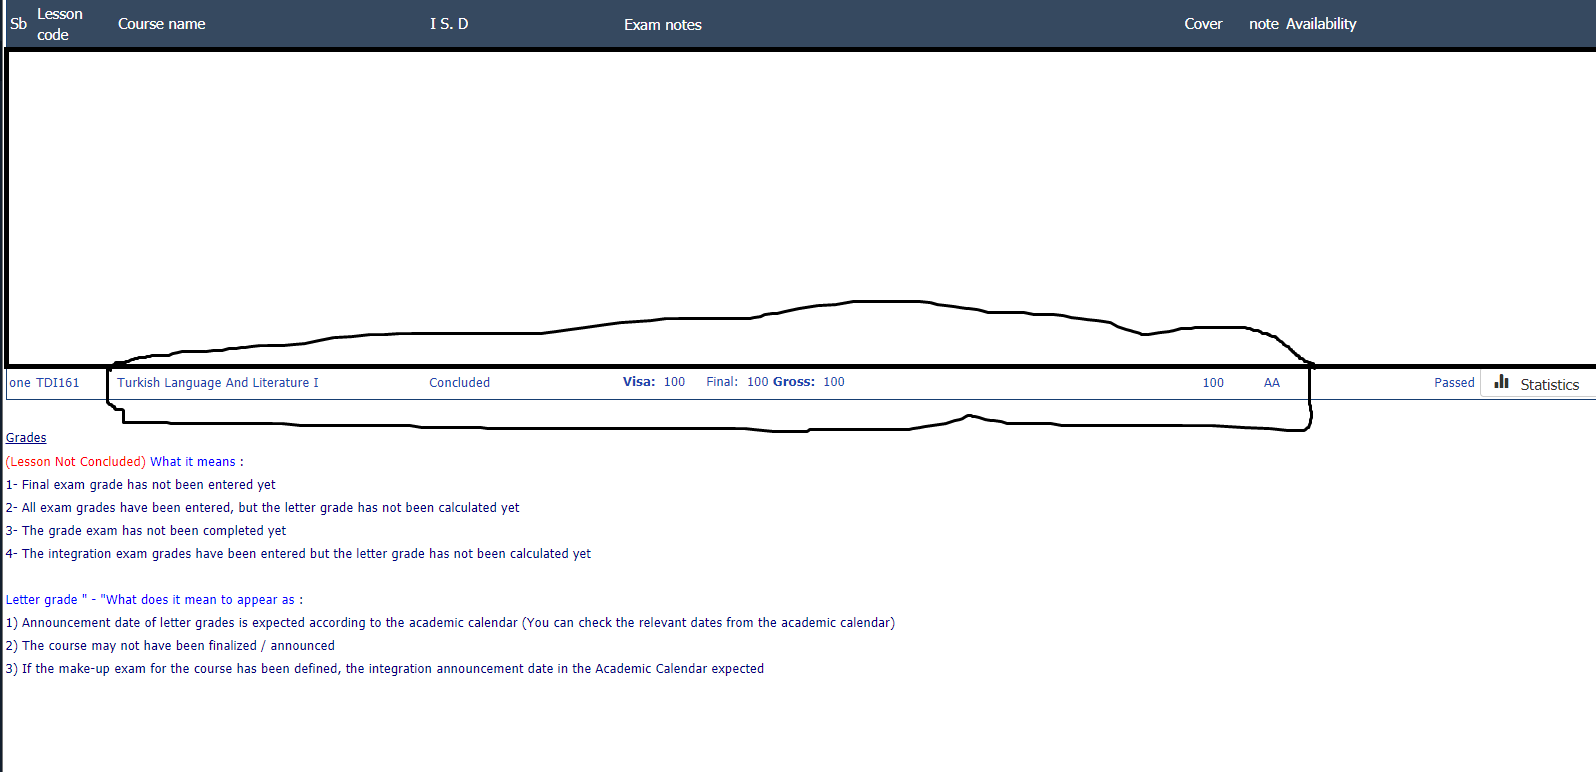
Task: Click the red Lesson Not Concluded text
Action: (x=76, y=462)
